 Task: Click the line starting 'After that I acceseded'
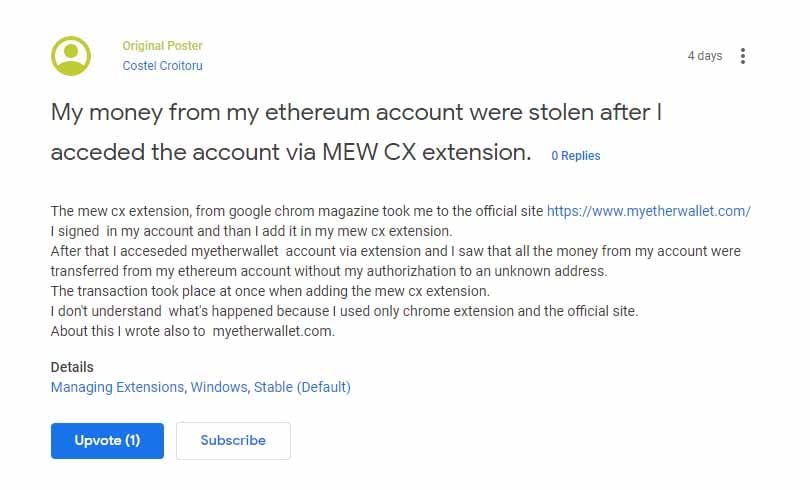(396, 261)
